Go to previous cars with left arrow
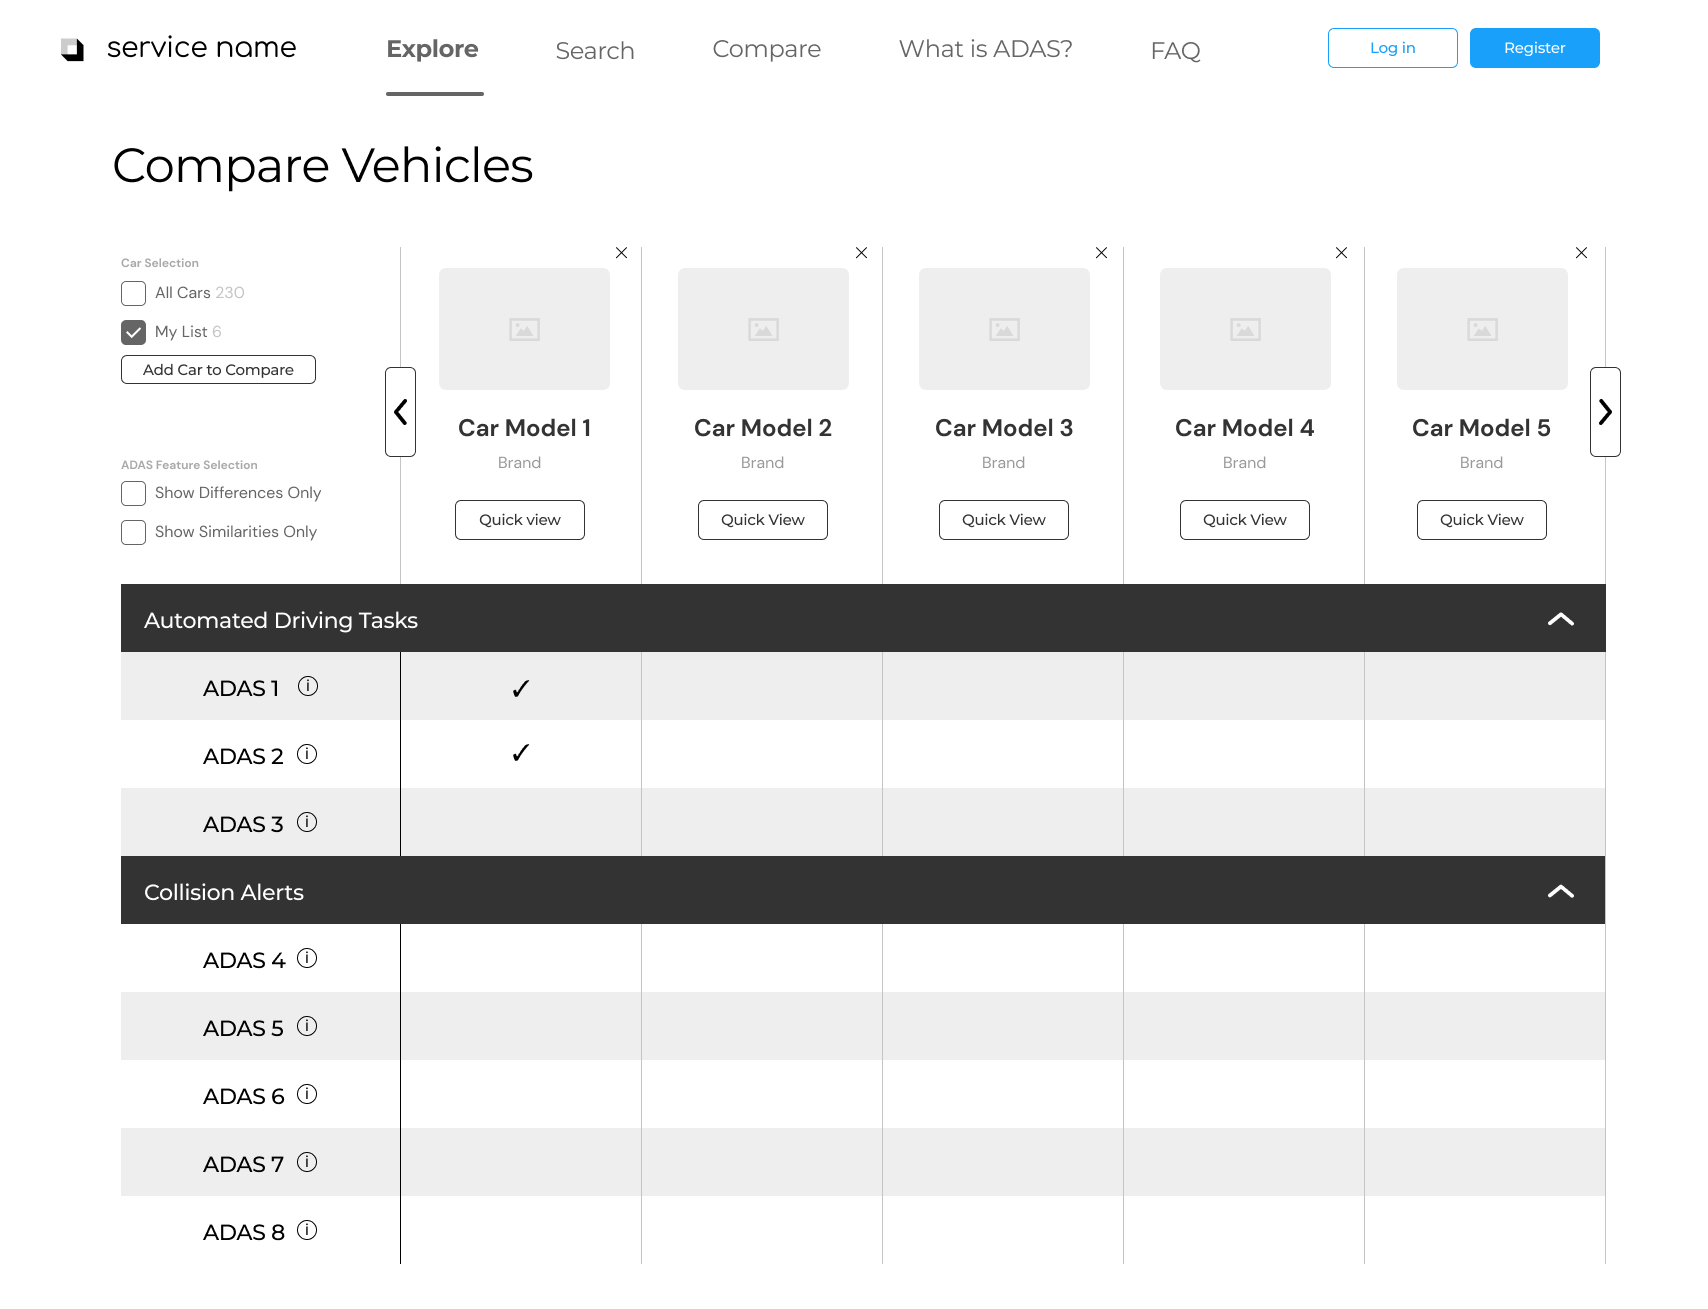Viewport: 1708px width, 1309px height. point(400,412)
